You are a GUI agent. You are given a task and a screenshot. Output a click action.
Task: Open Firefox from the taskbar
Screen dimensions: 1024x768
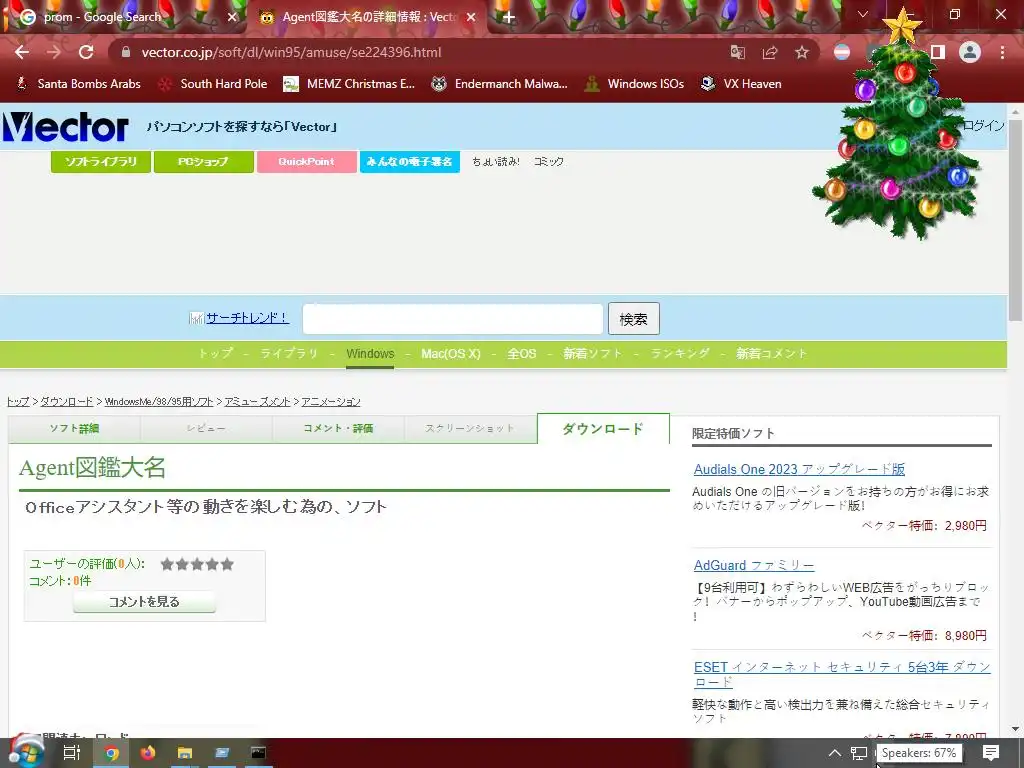(x=148, y=753)
